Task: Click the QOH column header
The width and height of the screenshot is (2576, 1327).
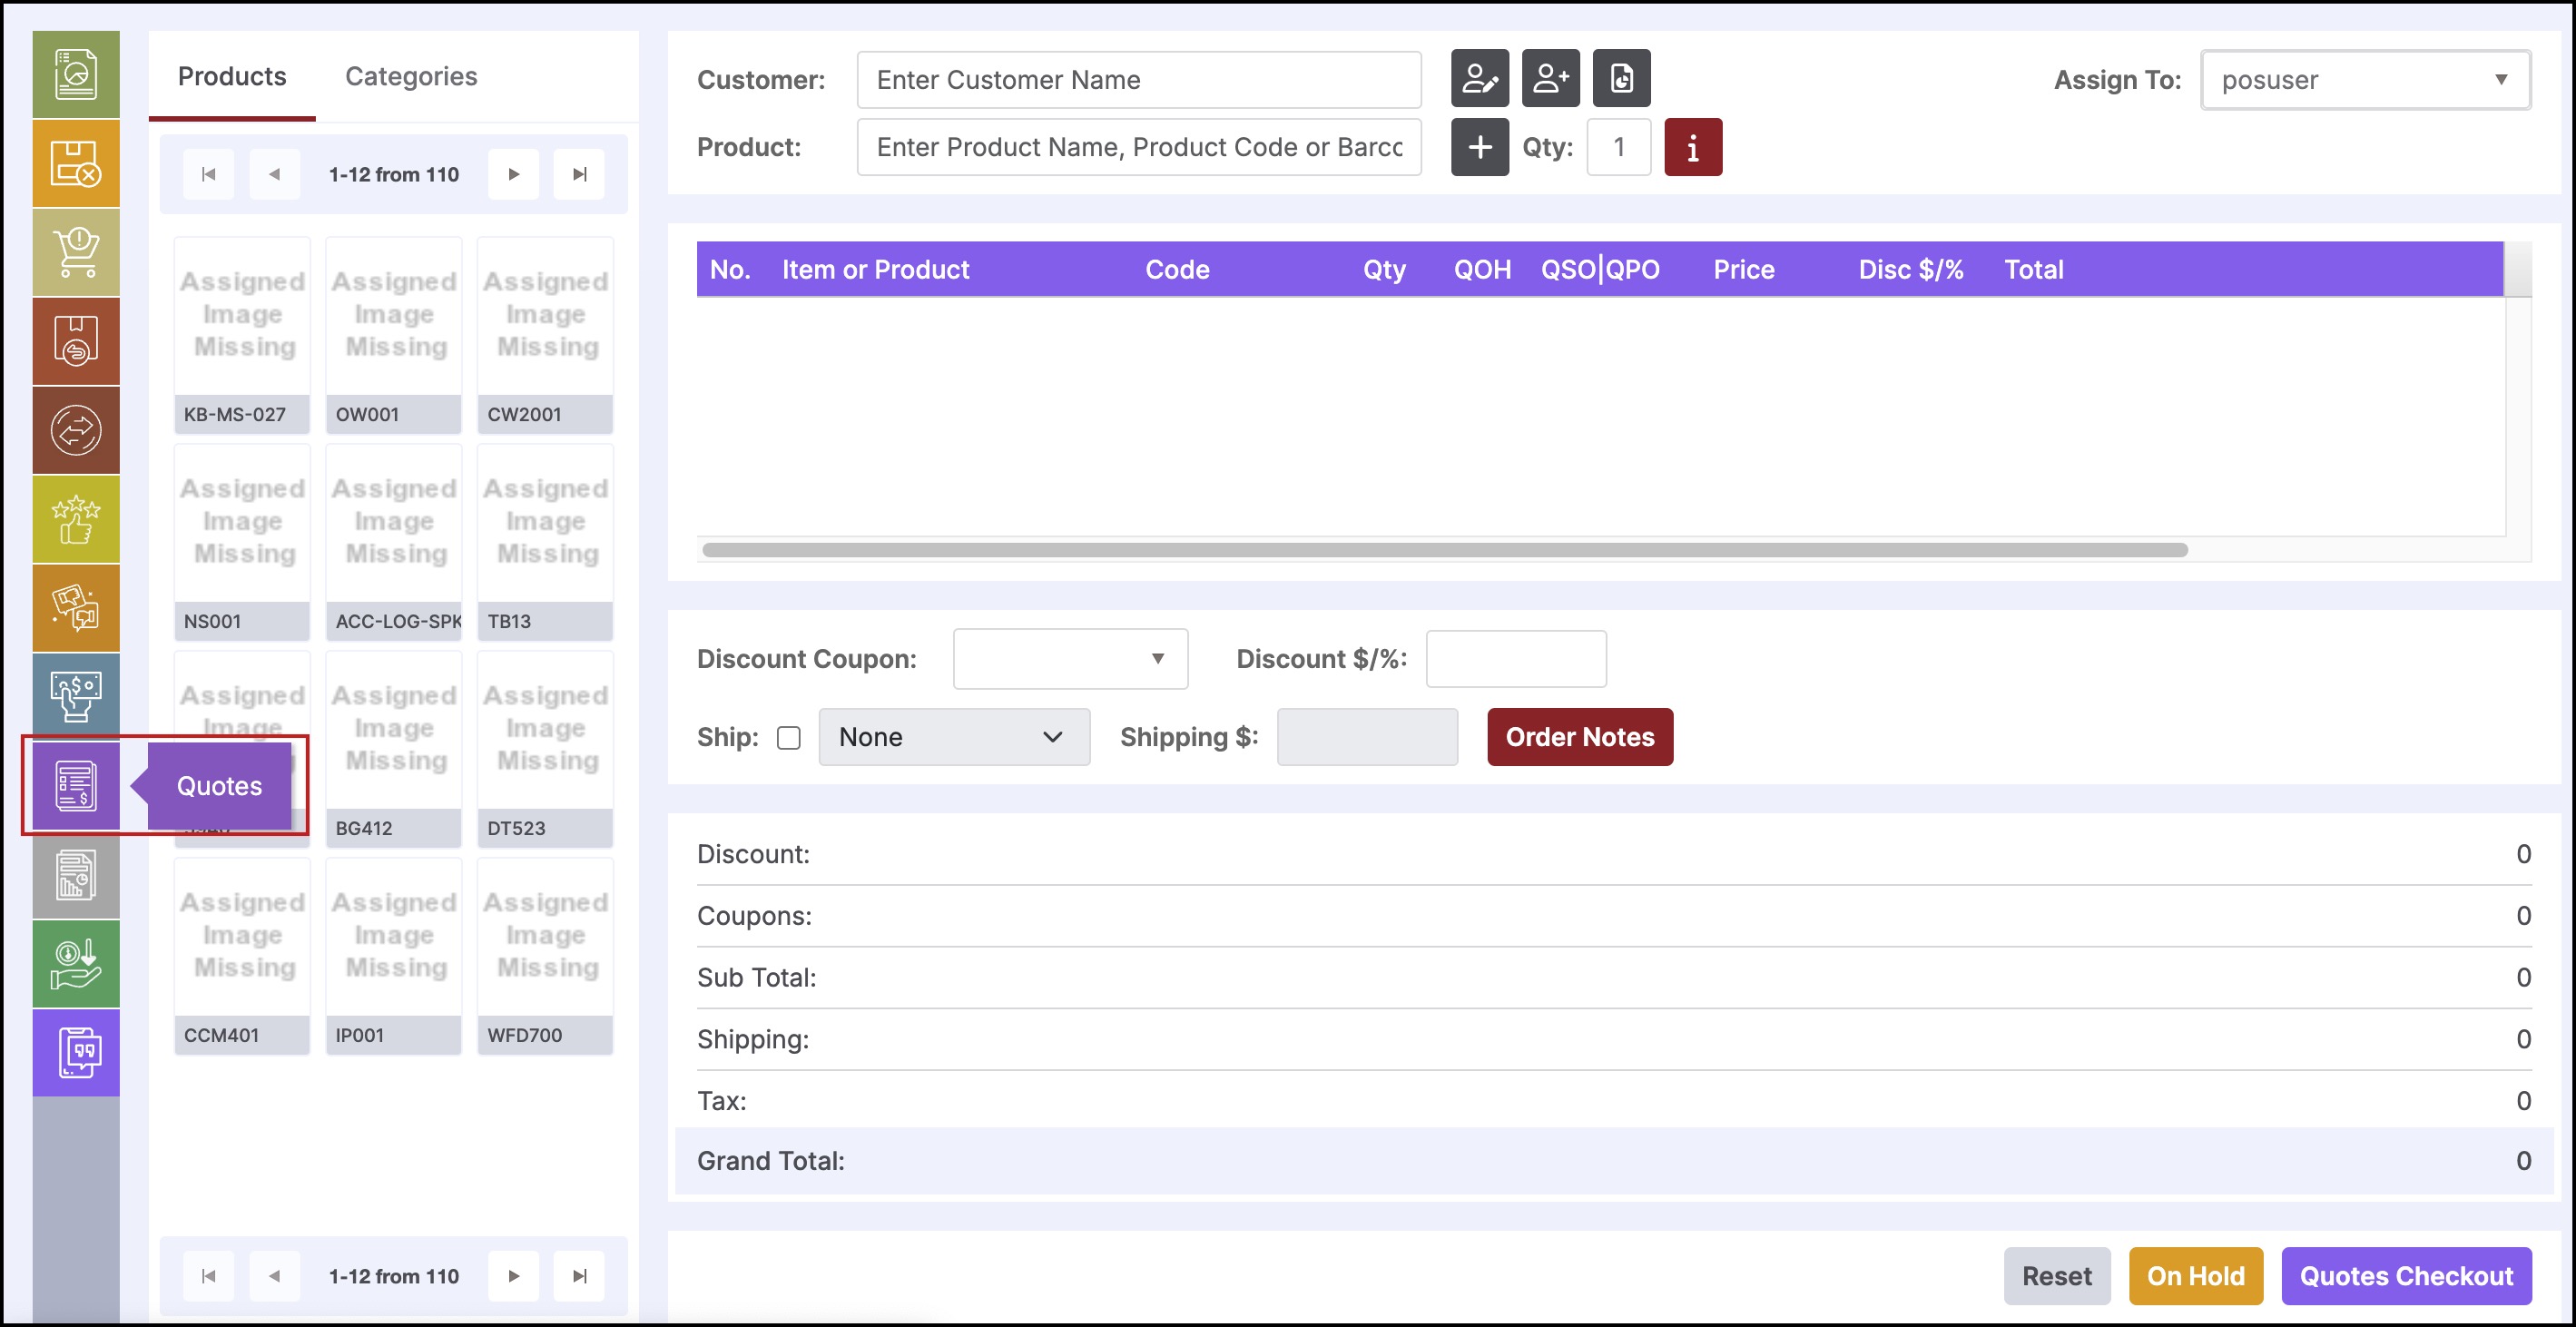Action: coord(1482,270)
